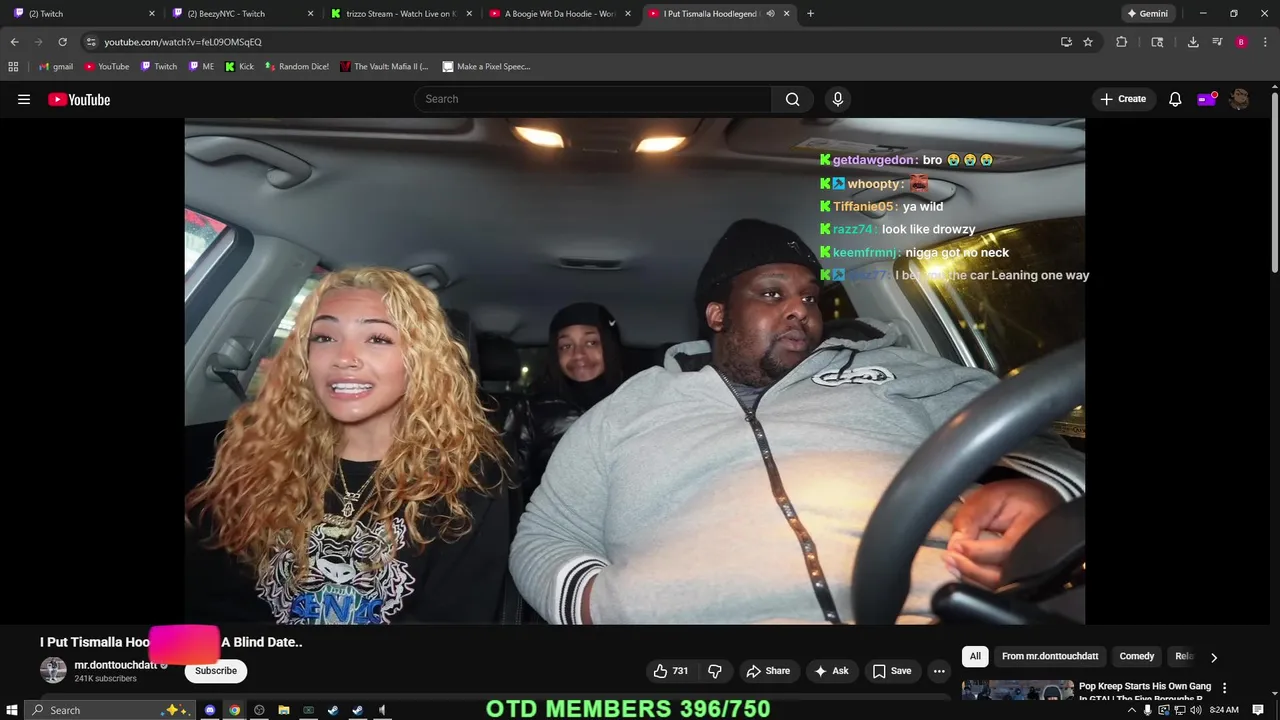This screenshot has height=720, width=1280.
Task: Open media controls icon in Chrome toolbar
Action: click(x=1217, y=42)
